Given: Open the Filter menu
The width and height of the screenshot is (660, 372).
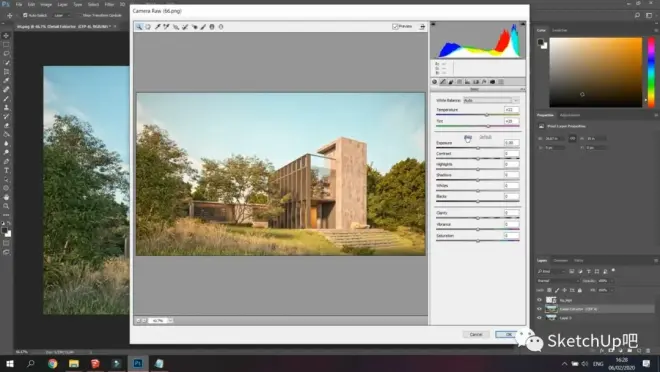Looking at the screenshot, I should pyautogui.click(x=109, y=4).
